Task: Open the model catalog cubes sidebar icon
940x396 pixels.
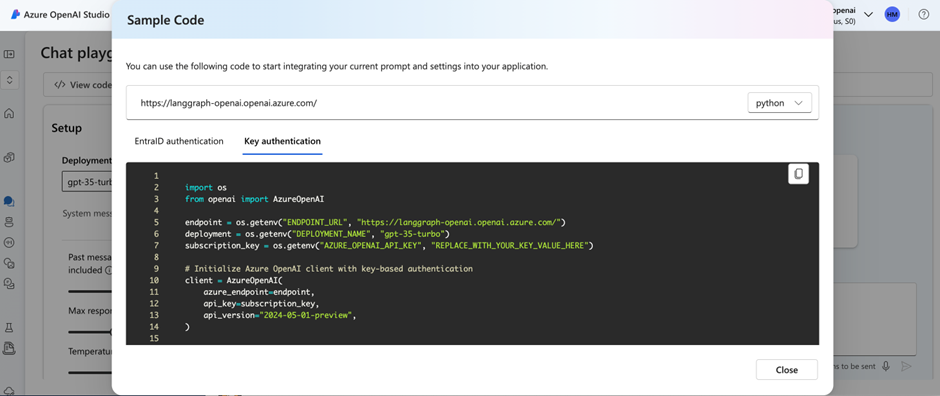Action: pyautogui.click(x=9, y=158)
